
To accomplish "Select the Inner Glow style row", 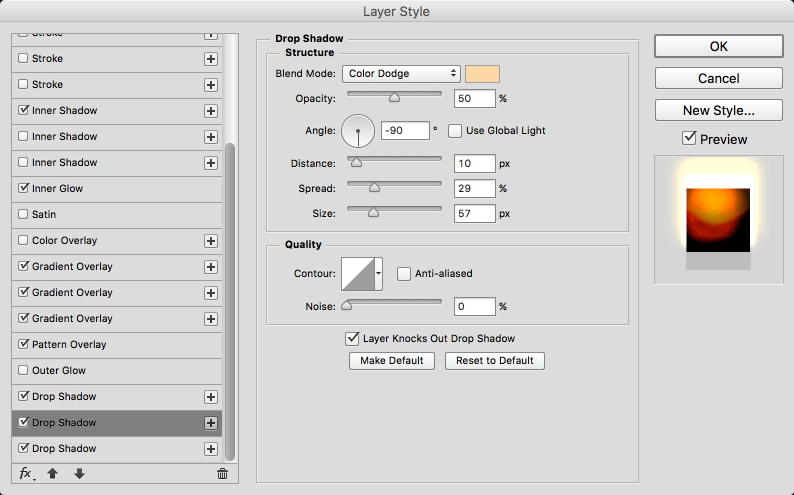I will pos(58,189).
